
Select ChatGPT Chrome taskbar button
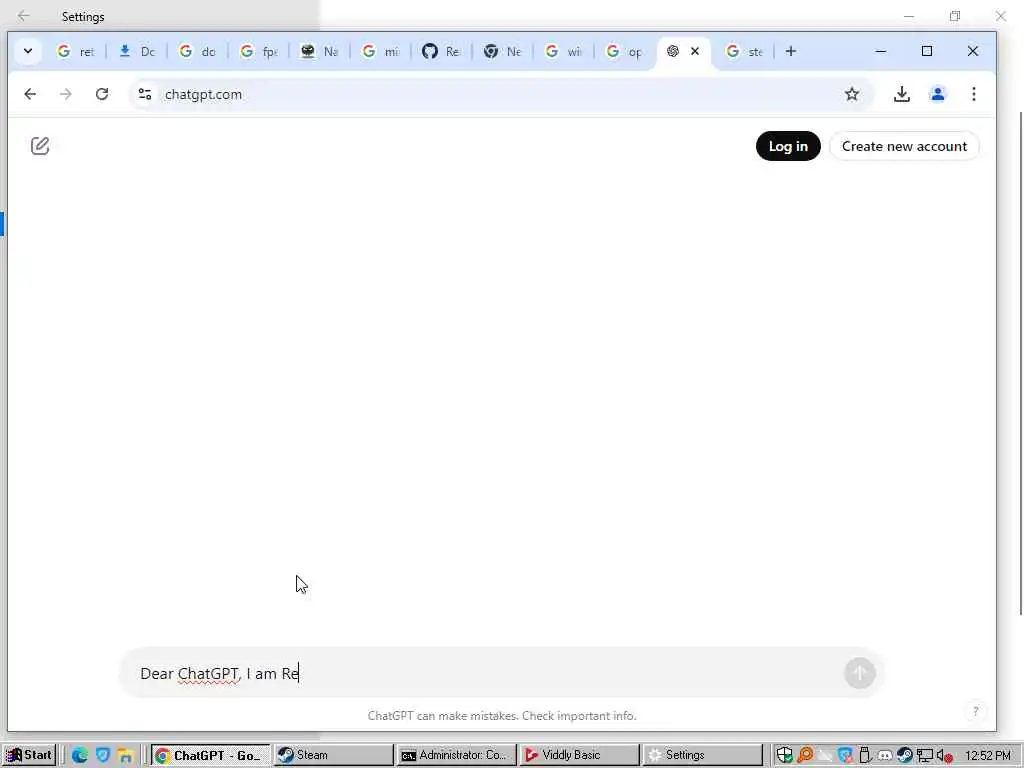pyautogui.click(x=211, y=755)
